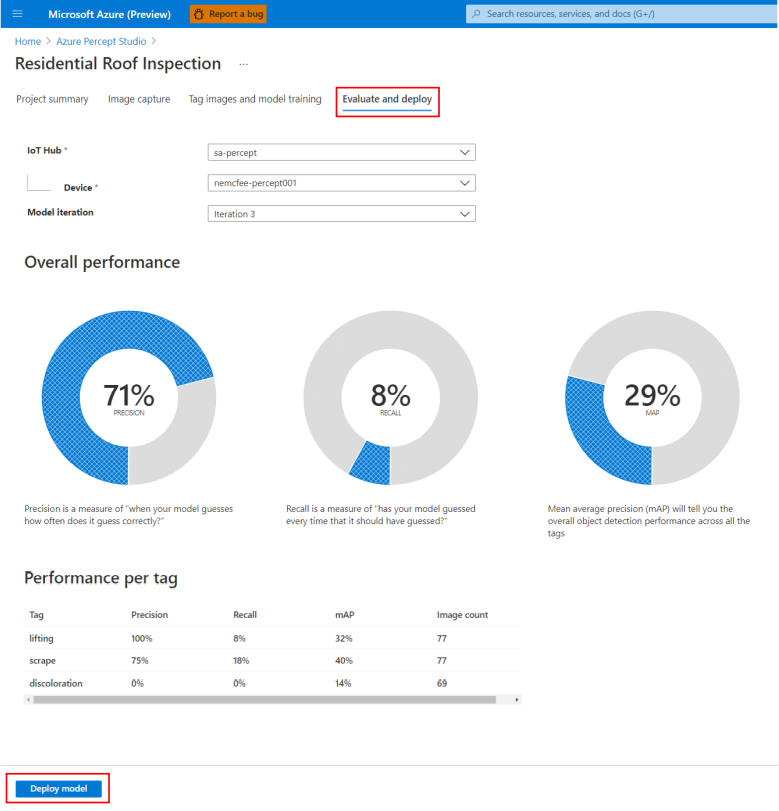Image resolution: width=779 pixels, height=811 pixels.
Task: Click the Tag column header
Action: (36, 614)
